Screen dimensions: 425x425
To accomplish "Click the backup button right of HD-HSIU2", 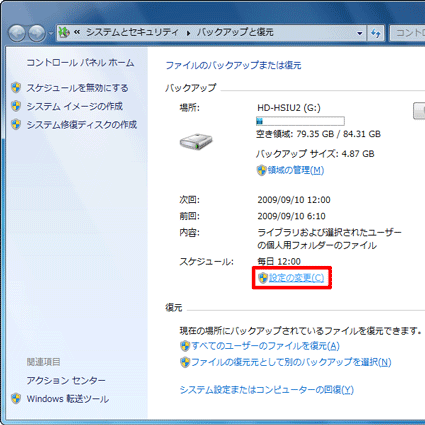I will [x=419, y=111].
